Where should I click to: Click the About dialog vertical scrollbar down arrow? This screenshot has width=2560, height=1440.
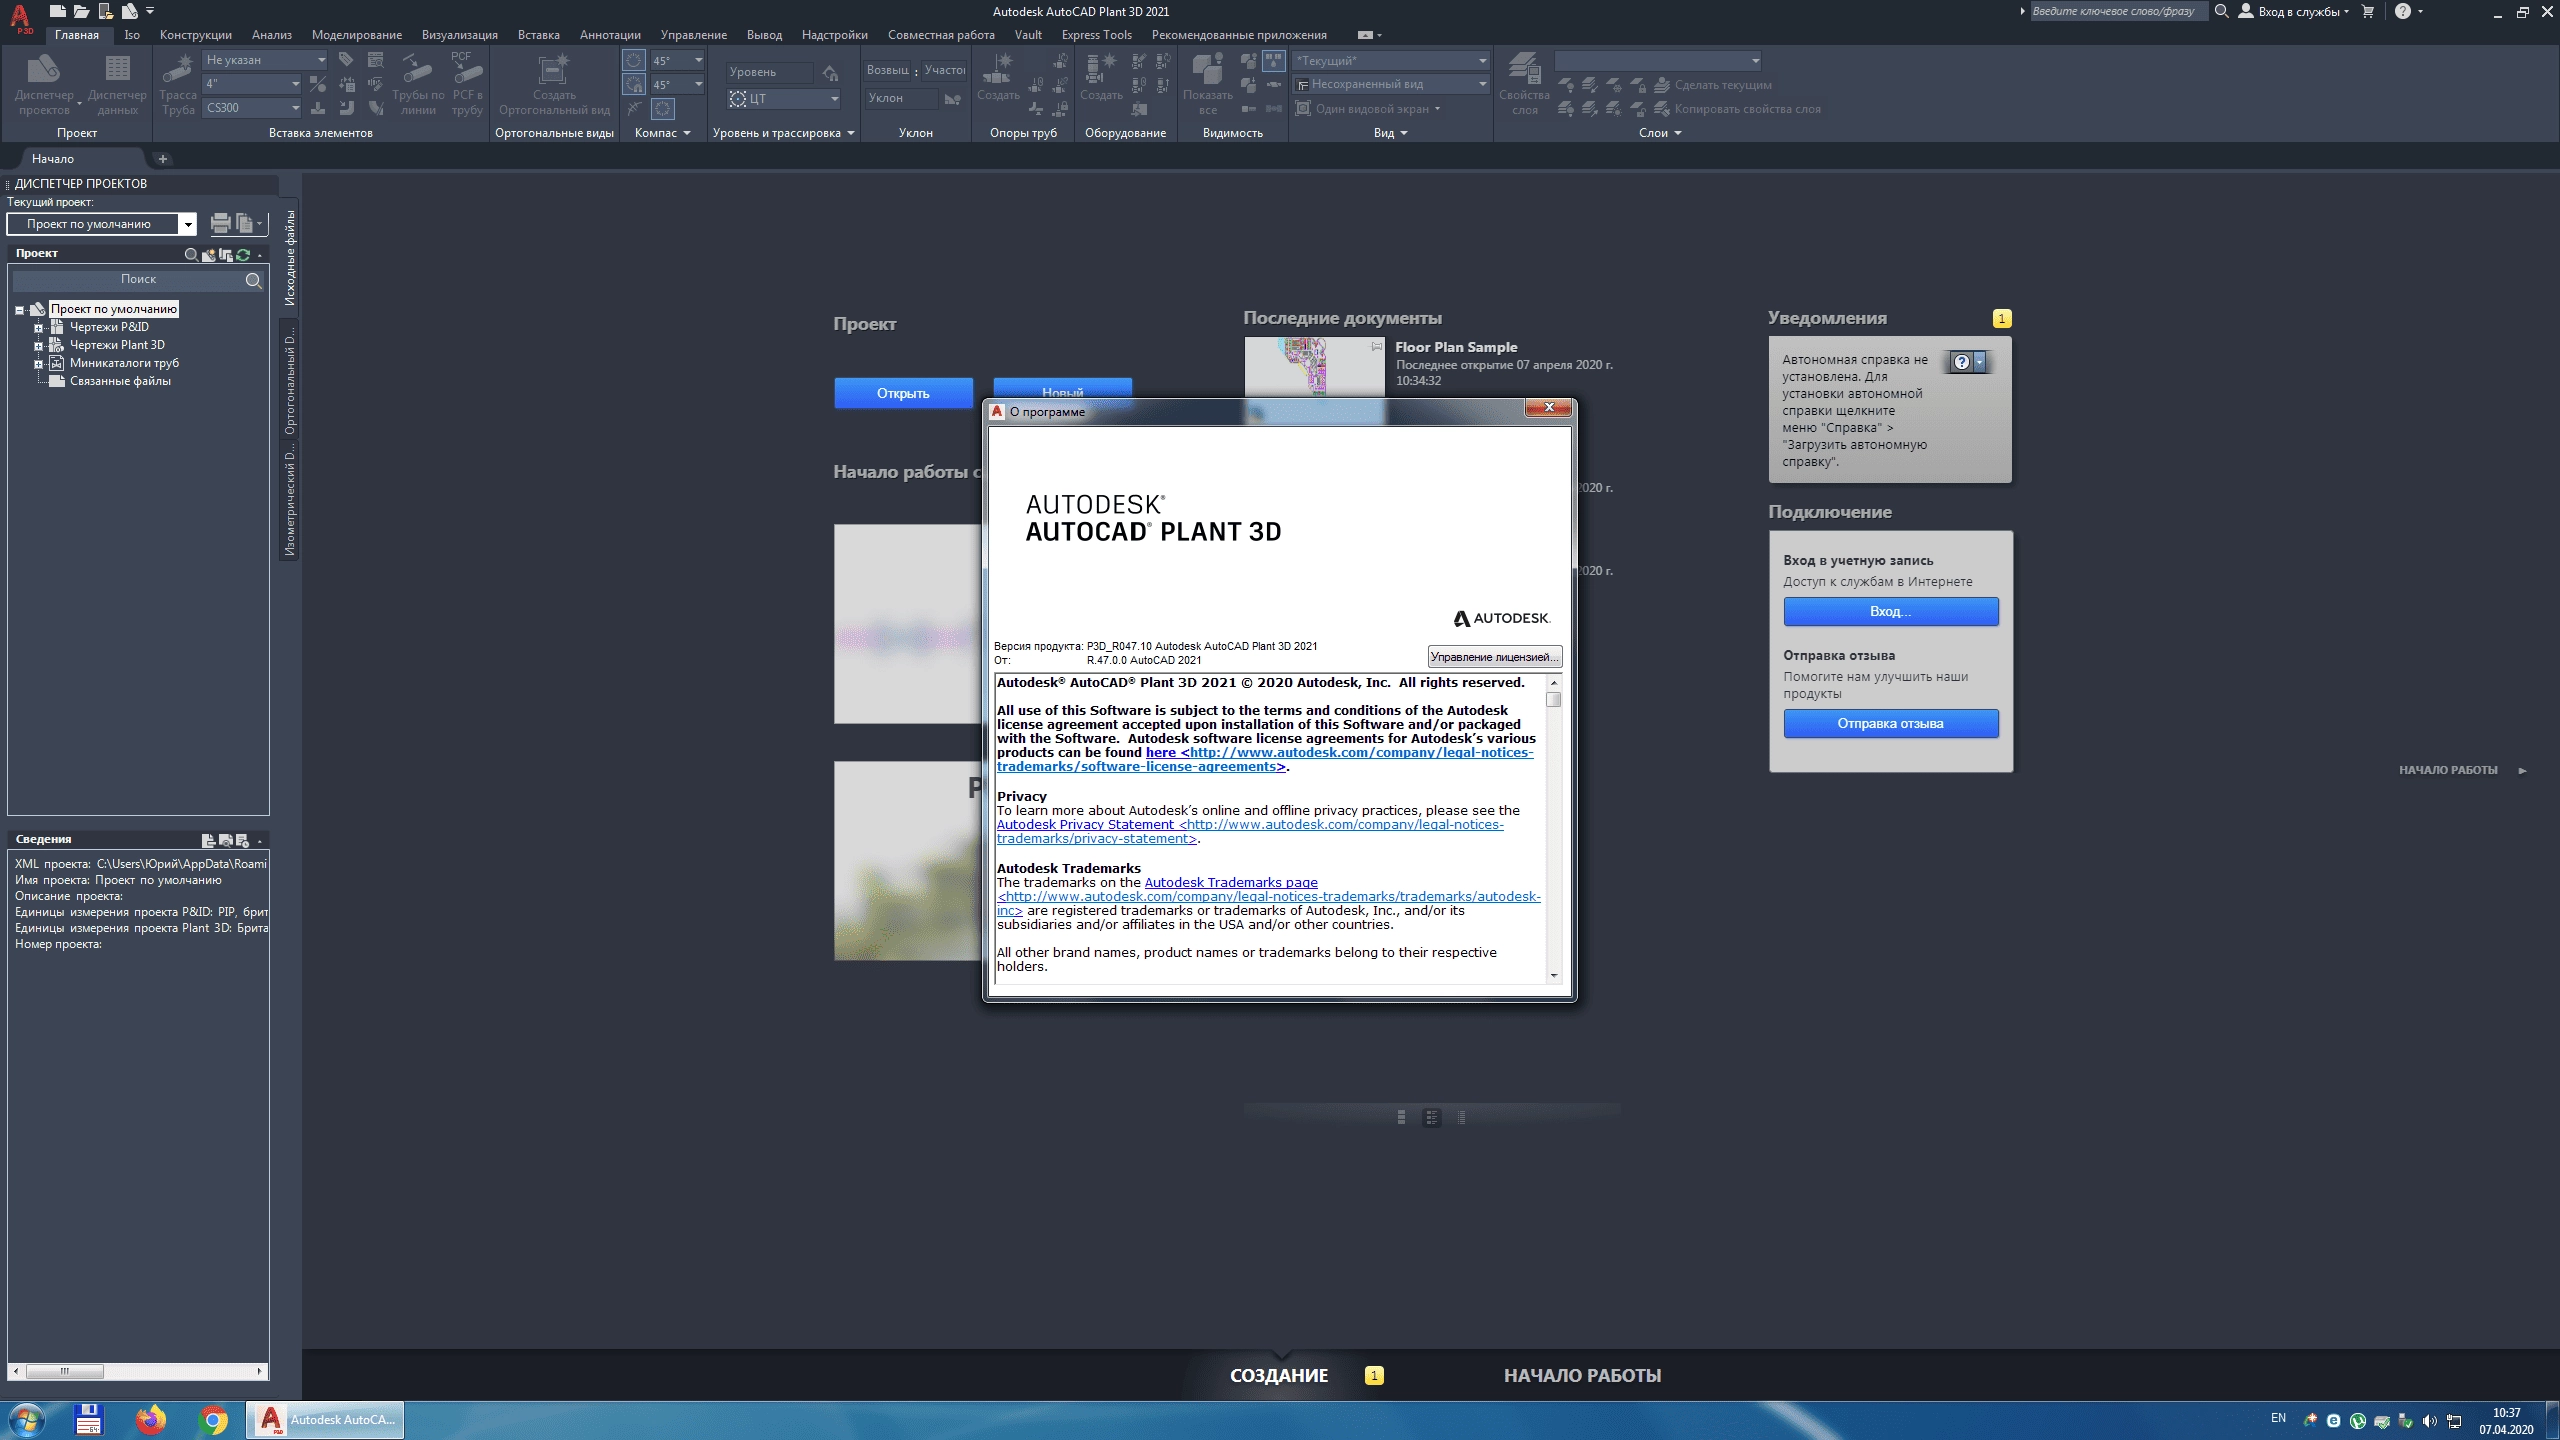[x=1554, y=975]
